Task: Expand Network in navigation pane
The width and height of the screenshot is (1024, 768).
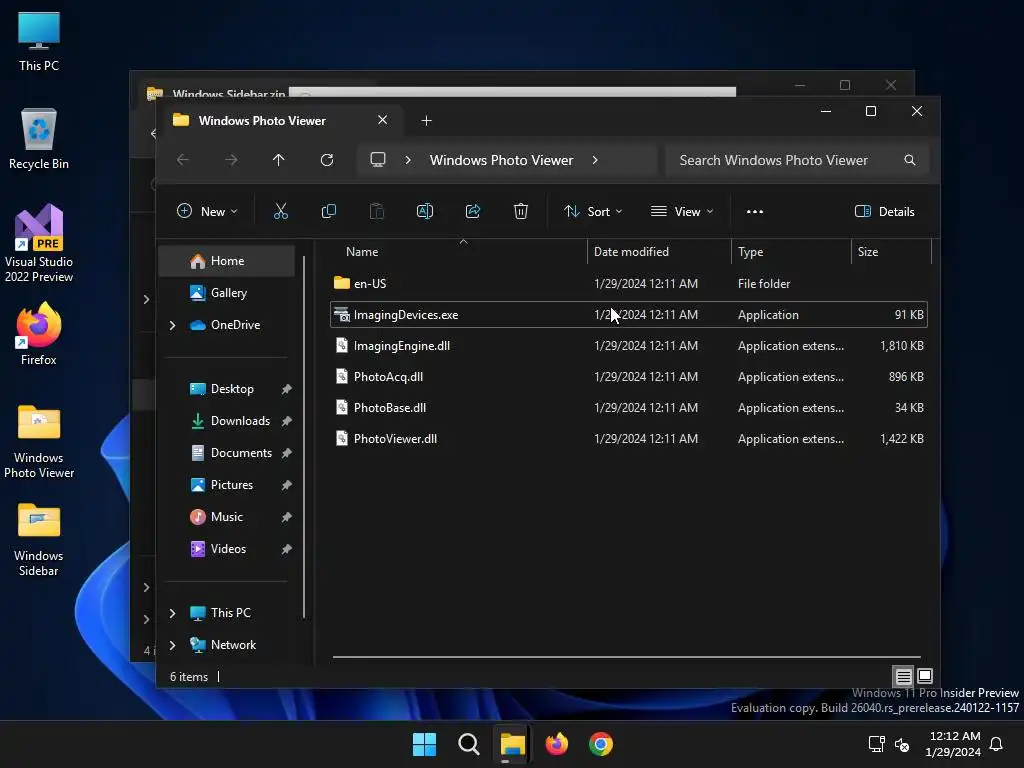Action: 172,645
